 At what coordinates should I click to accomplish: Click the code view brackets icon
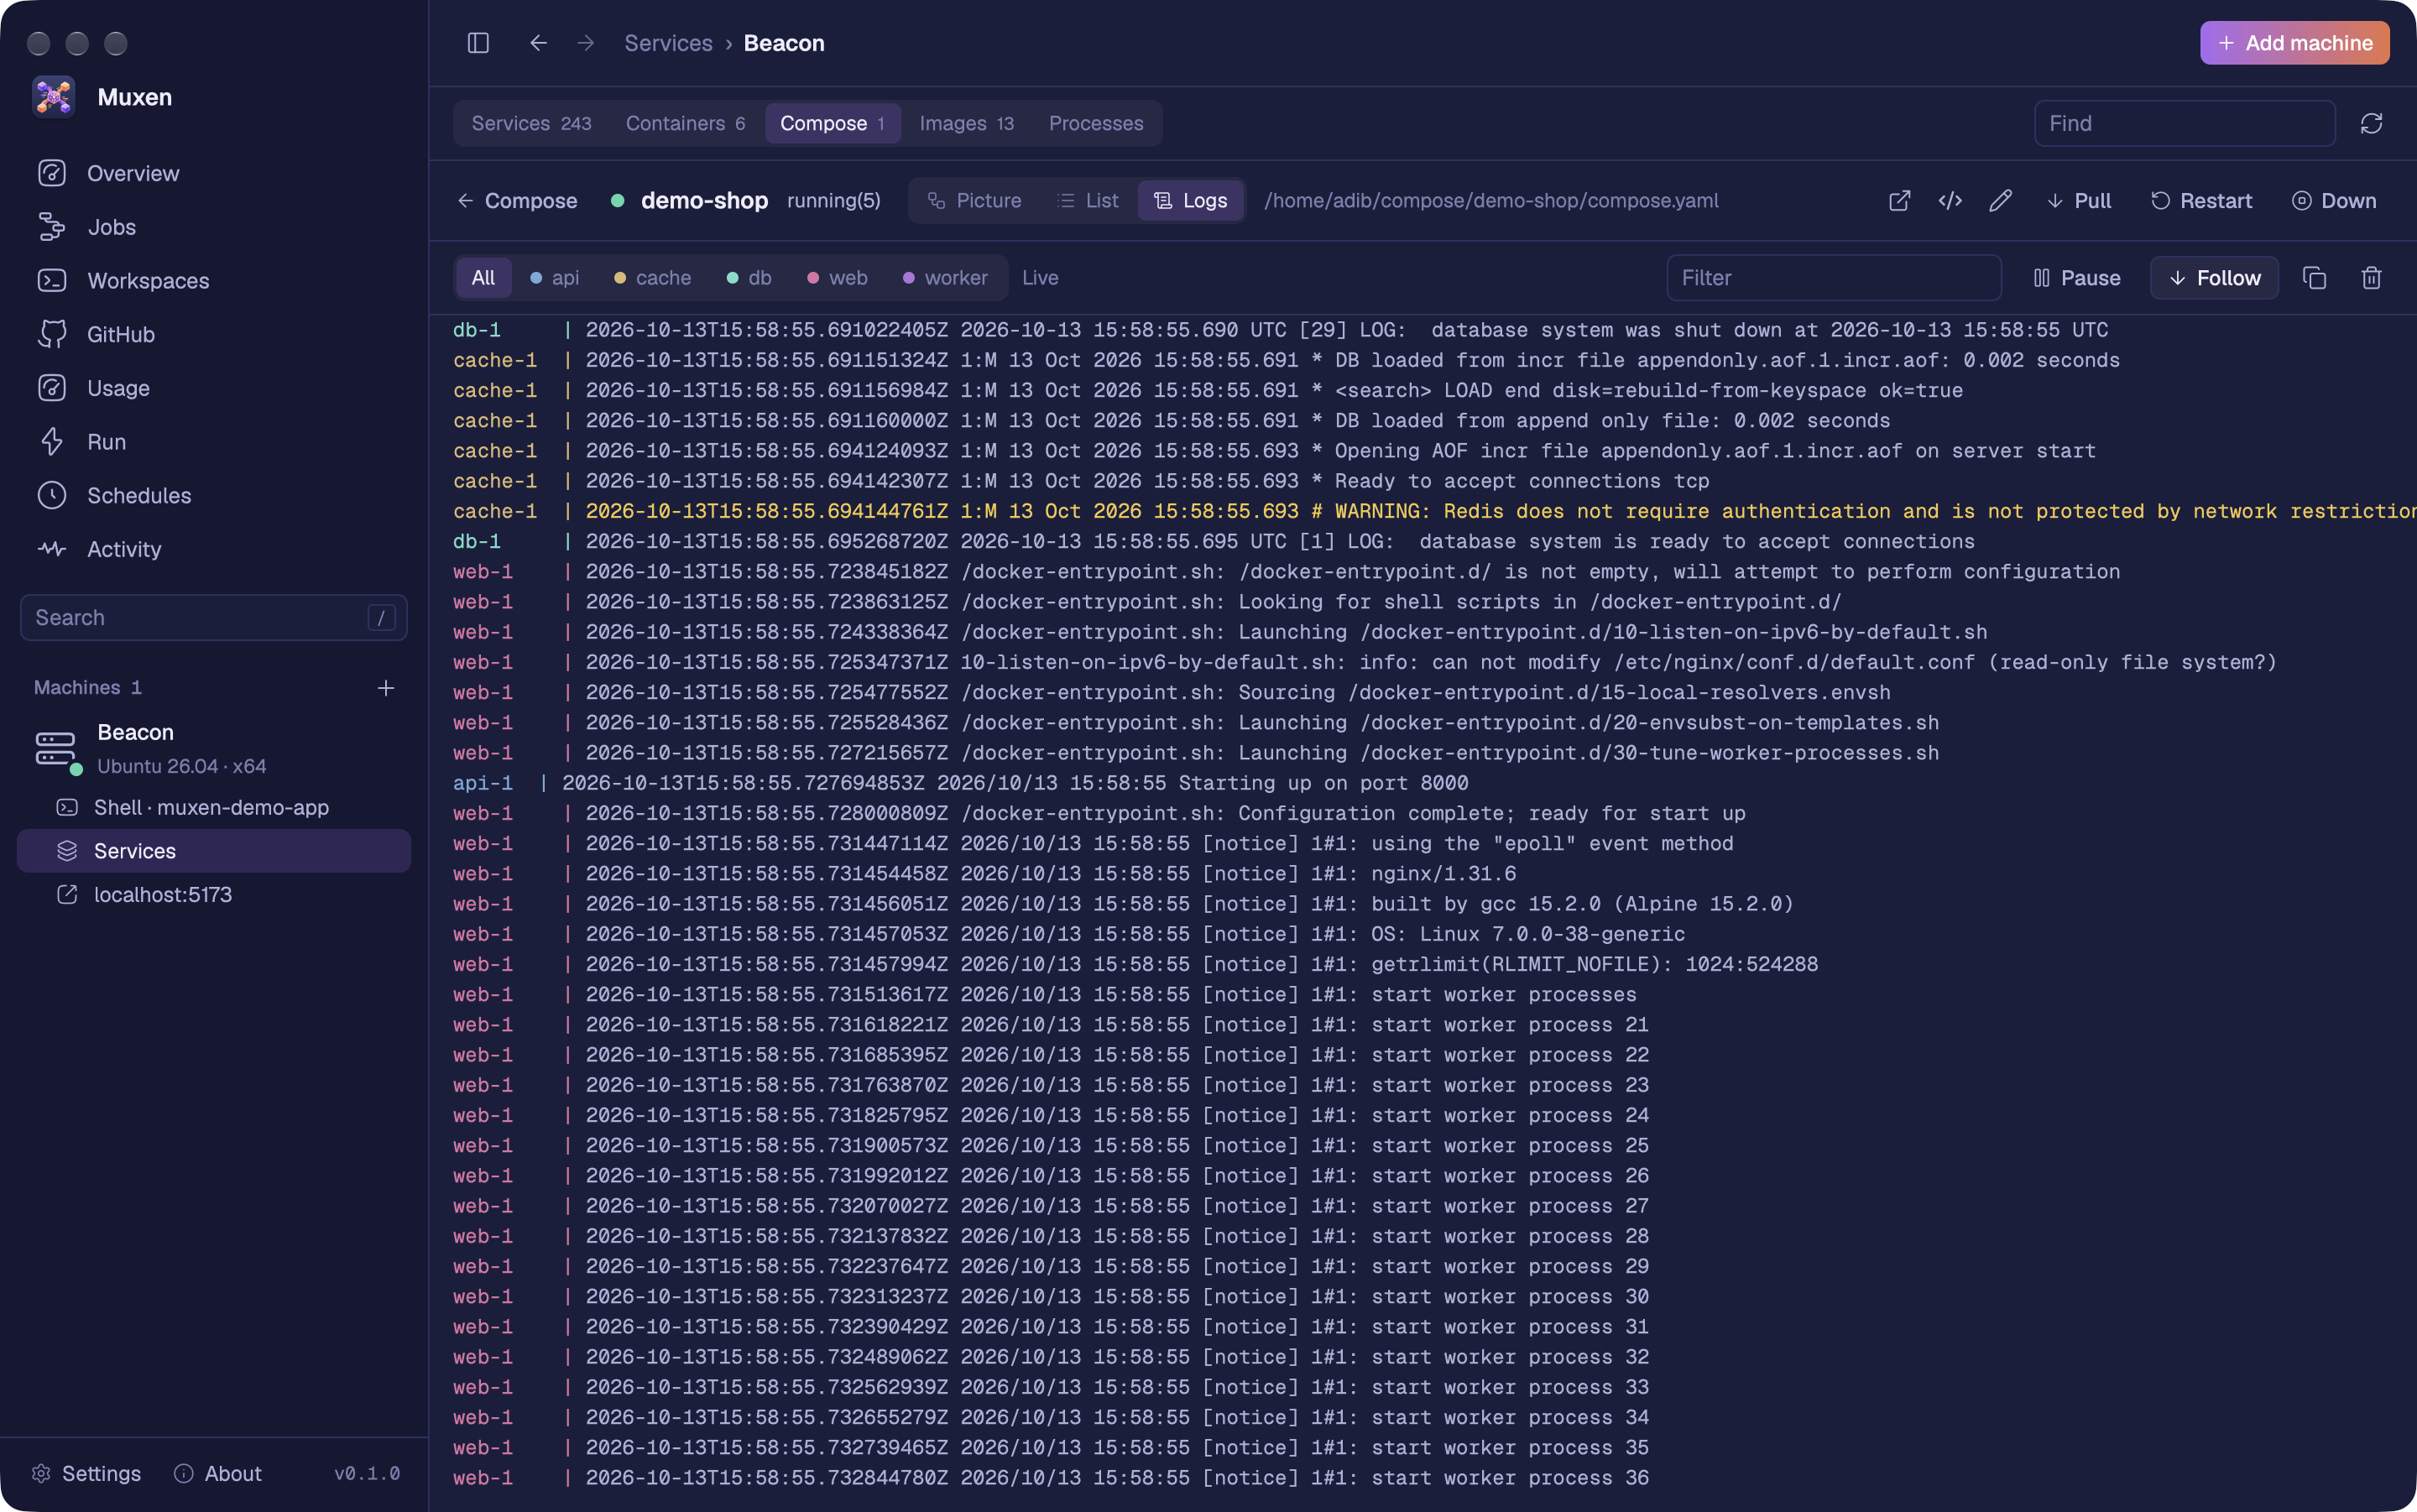[1950, 201]
